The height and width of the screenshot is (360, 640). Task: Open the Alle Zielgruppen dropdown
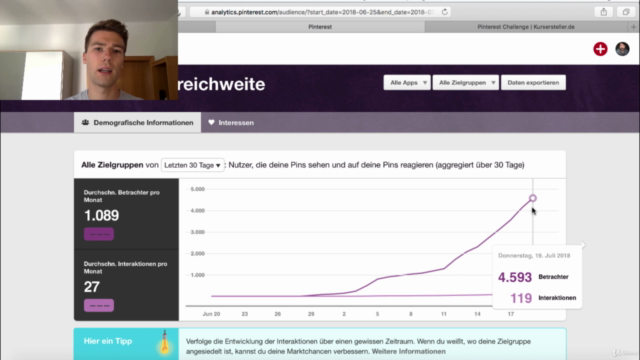pyautogui.click(x=466, y=82)
